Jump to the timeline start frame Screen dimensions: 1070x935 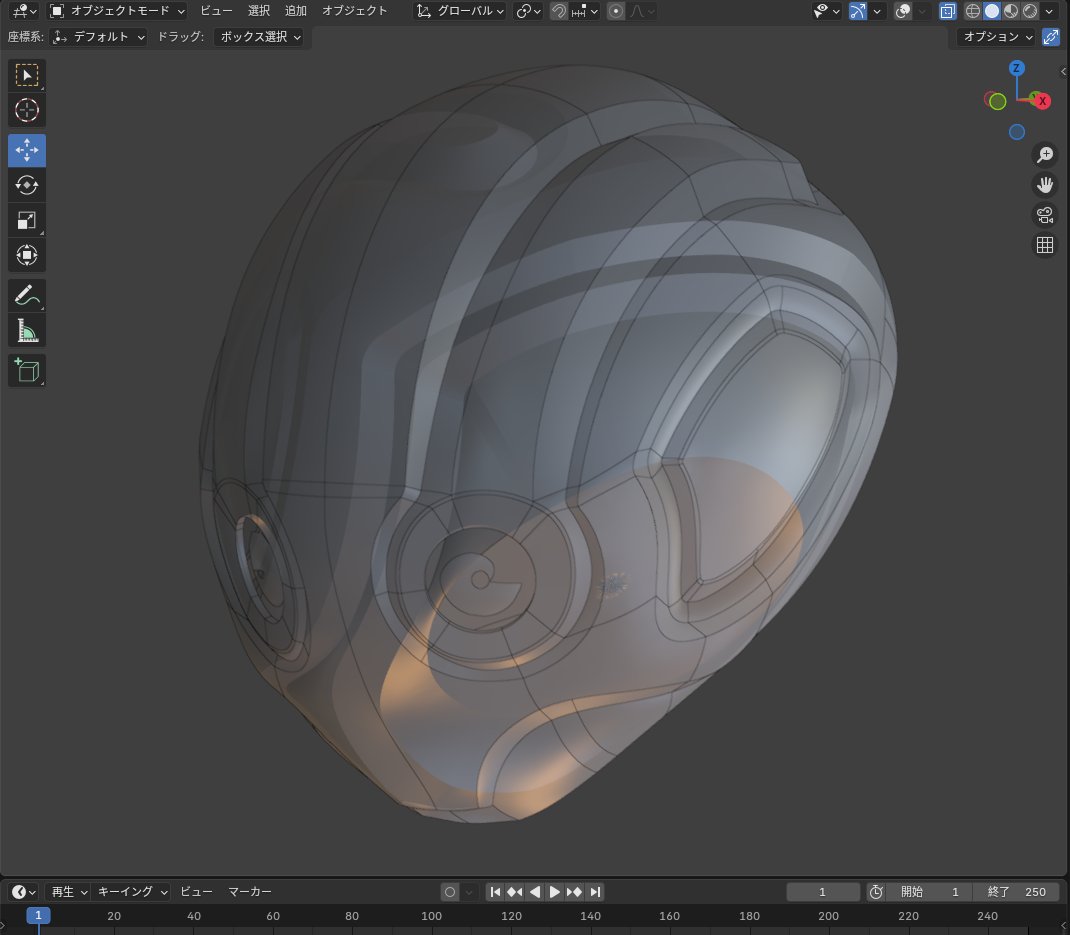point(495,891)
